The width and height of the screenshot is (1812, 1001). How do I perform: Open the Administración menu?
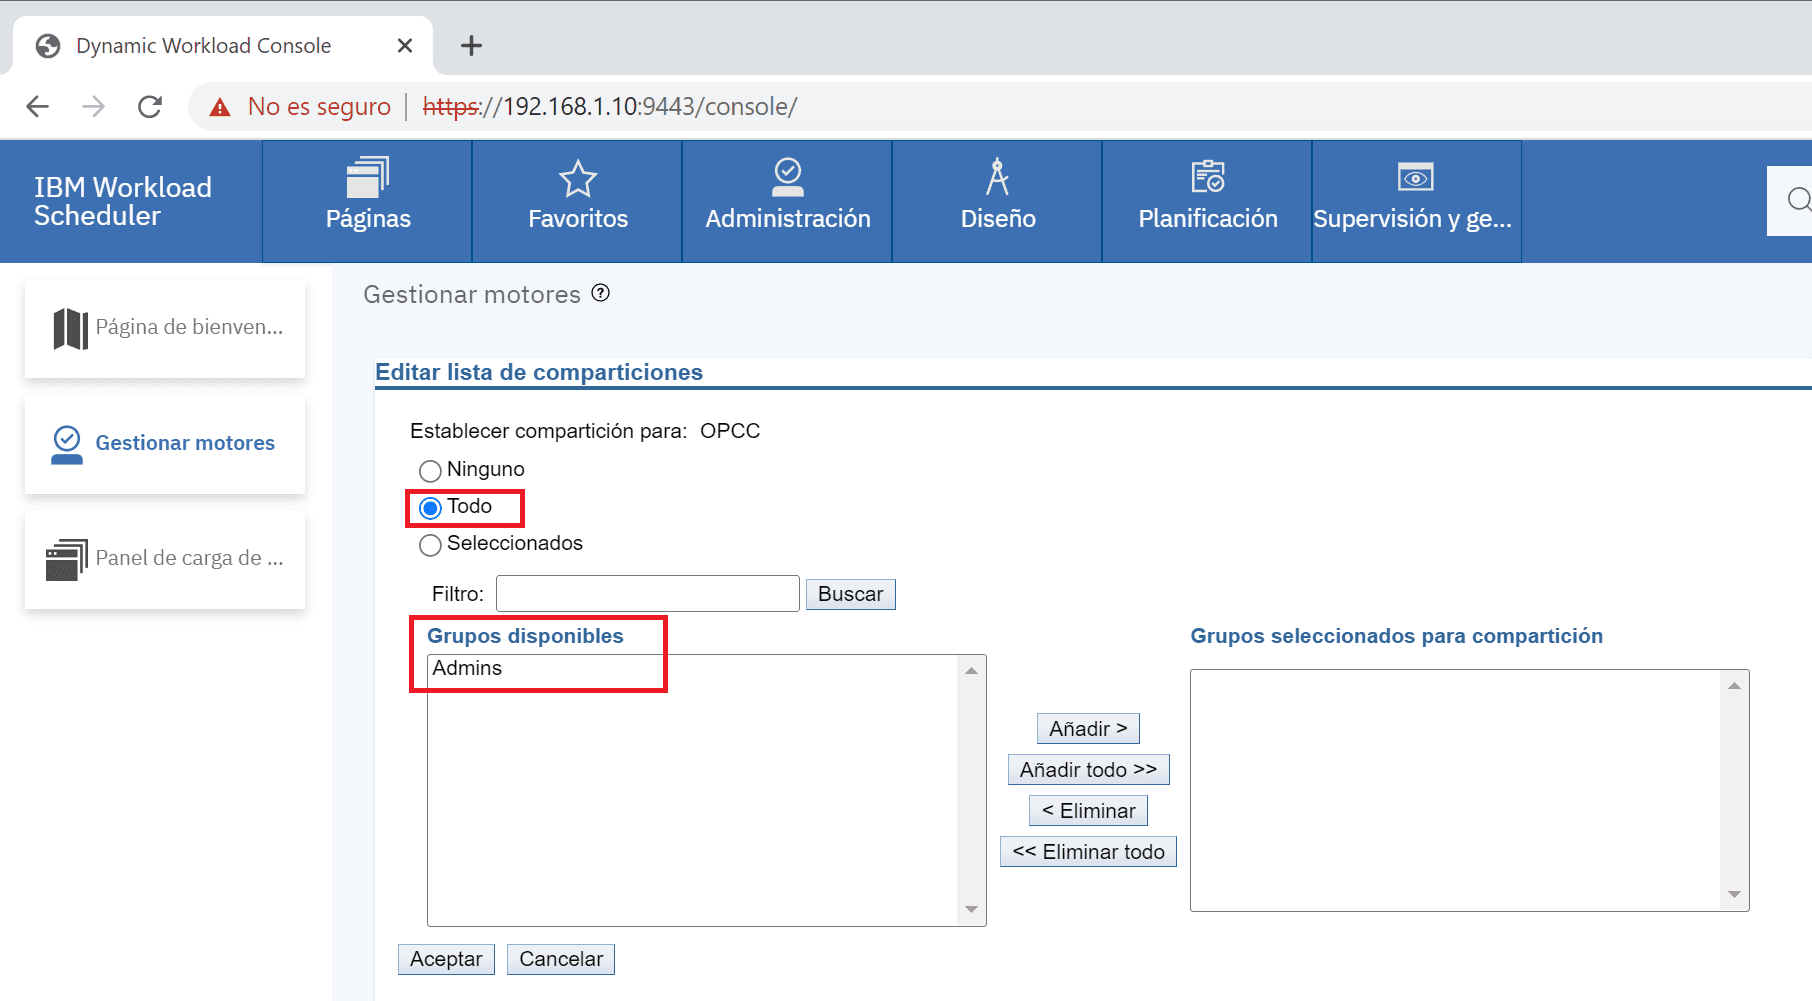click(x=787, y=201)
